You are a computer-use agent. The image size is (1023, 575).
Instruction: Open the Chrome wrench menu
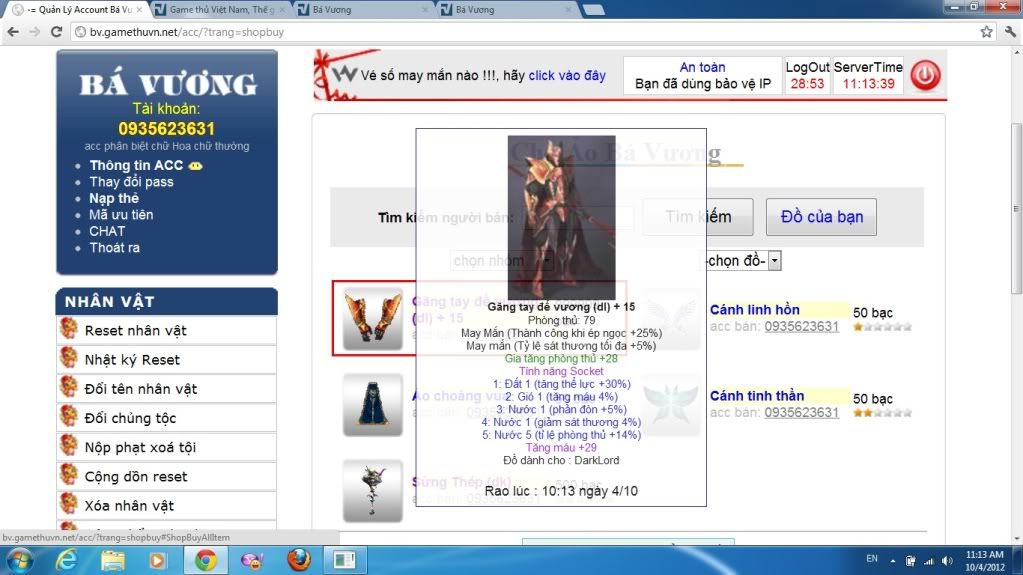pyautogui.click(x=1010, y=32)
